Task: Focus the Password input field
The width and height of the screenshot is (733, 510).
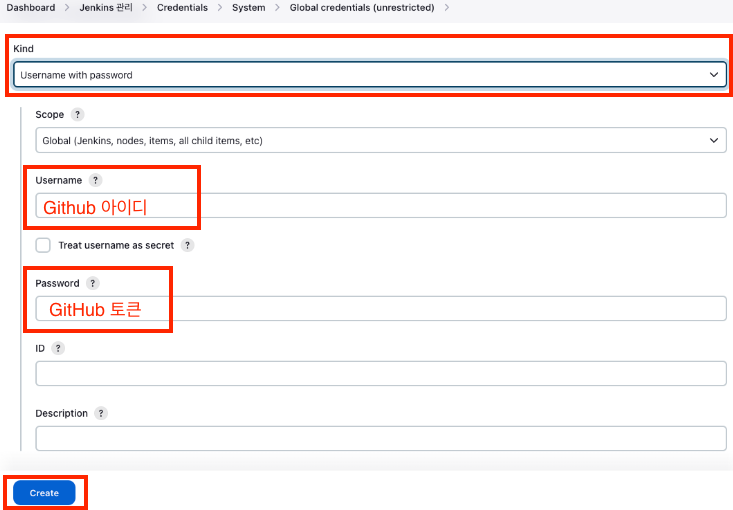Action: pos(381,309)
